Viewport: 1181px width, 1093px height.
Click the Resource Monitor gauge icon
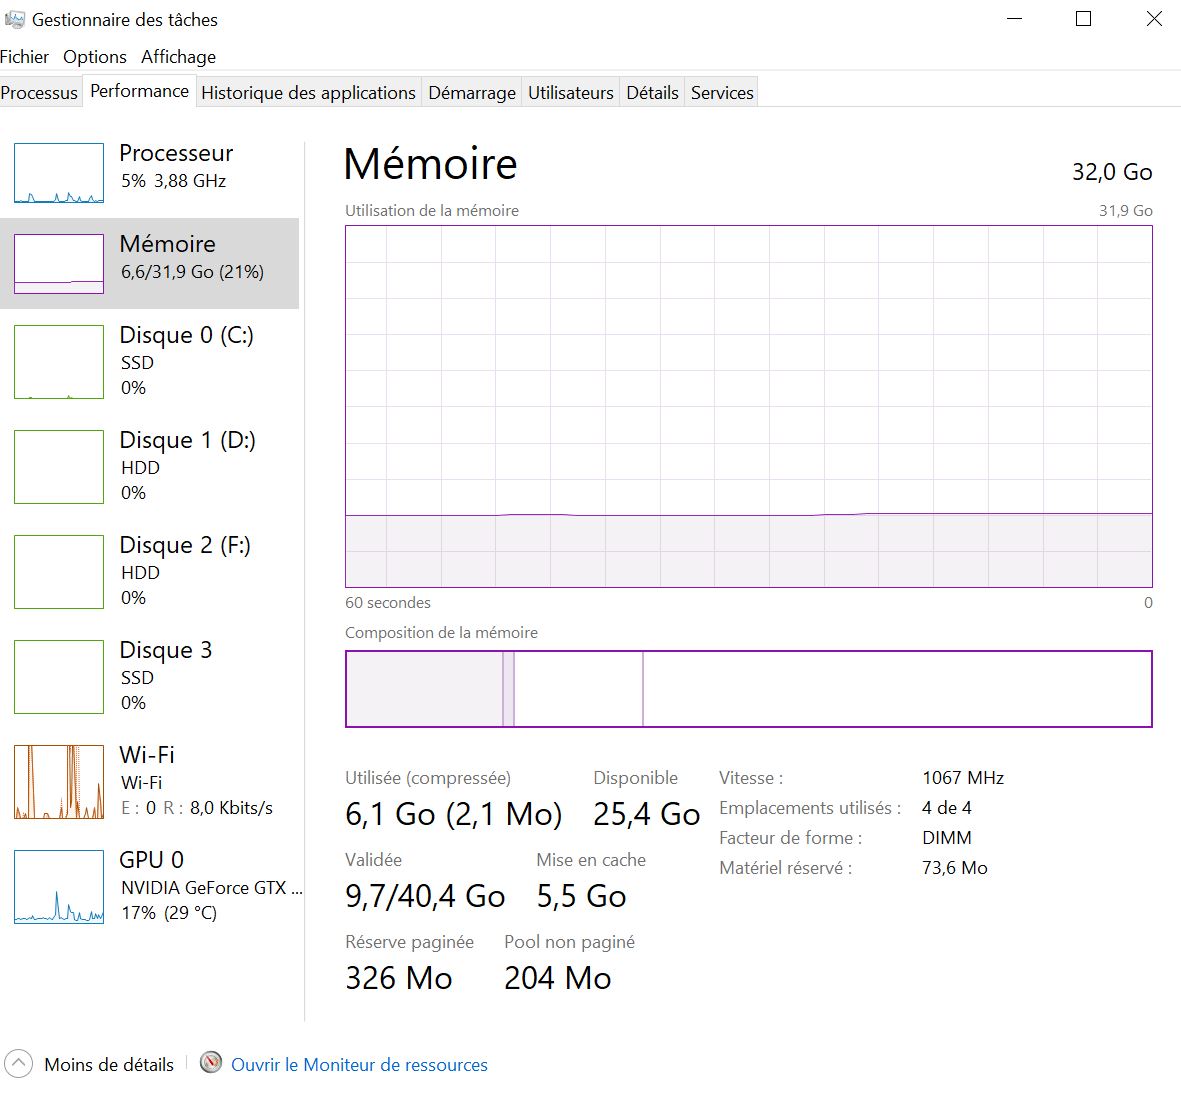211,1063
